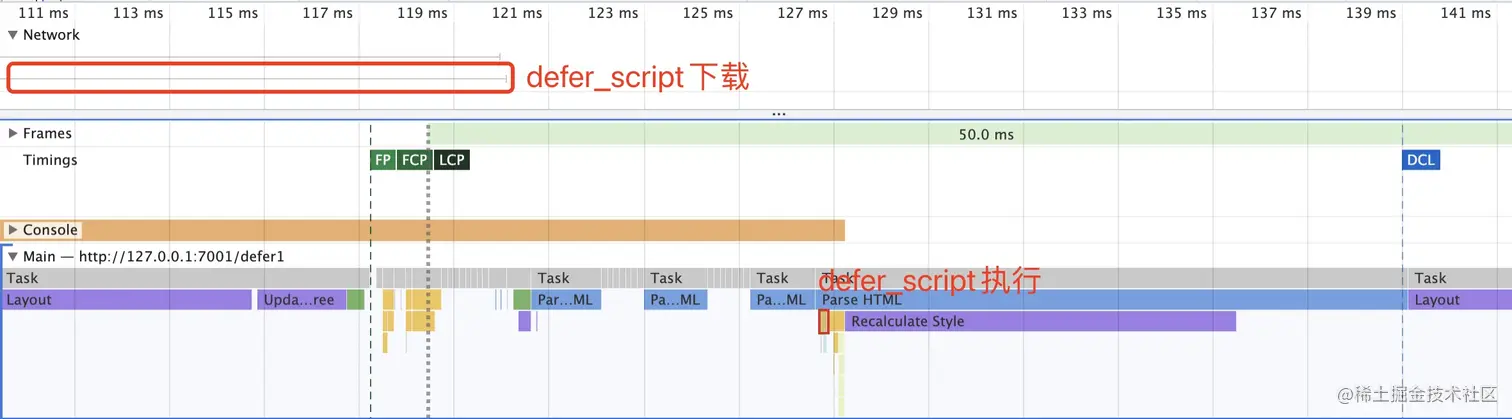This screenshot has width=1512, height=419.
Task: Click the 129 ms ruler label
Action: (x=898, y=13)
